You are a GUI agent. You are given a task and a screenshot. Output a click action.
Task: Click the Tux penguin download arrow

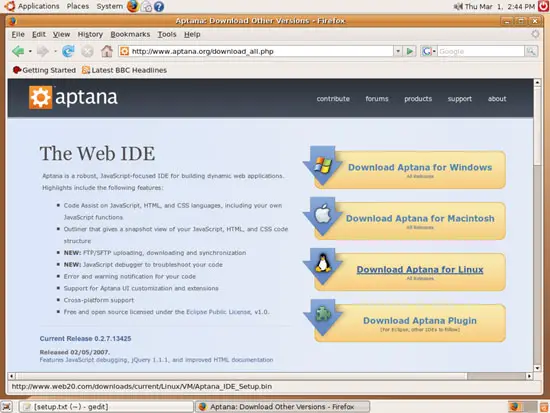pos(323,267)
